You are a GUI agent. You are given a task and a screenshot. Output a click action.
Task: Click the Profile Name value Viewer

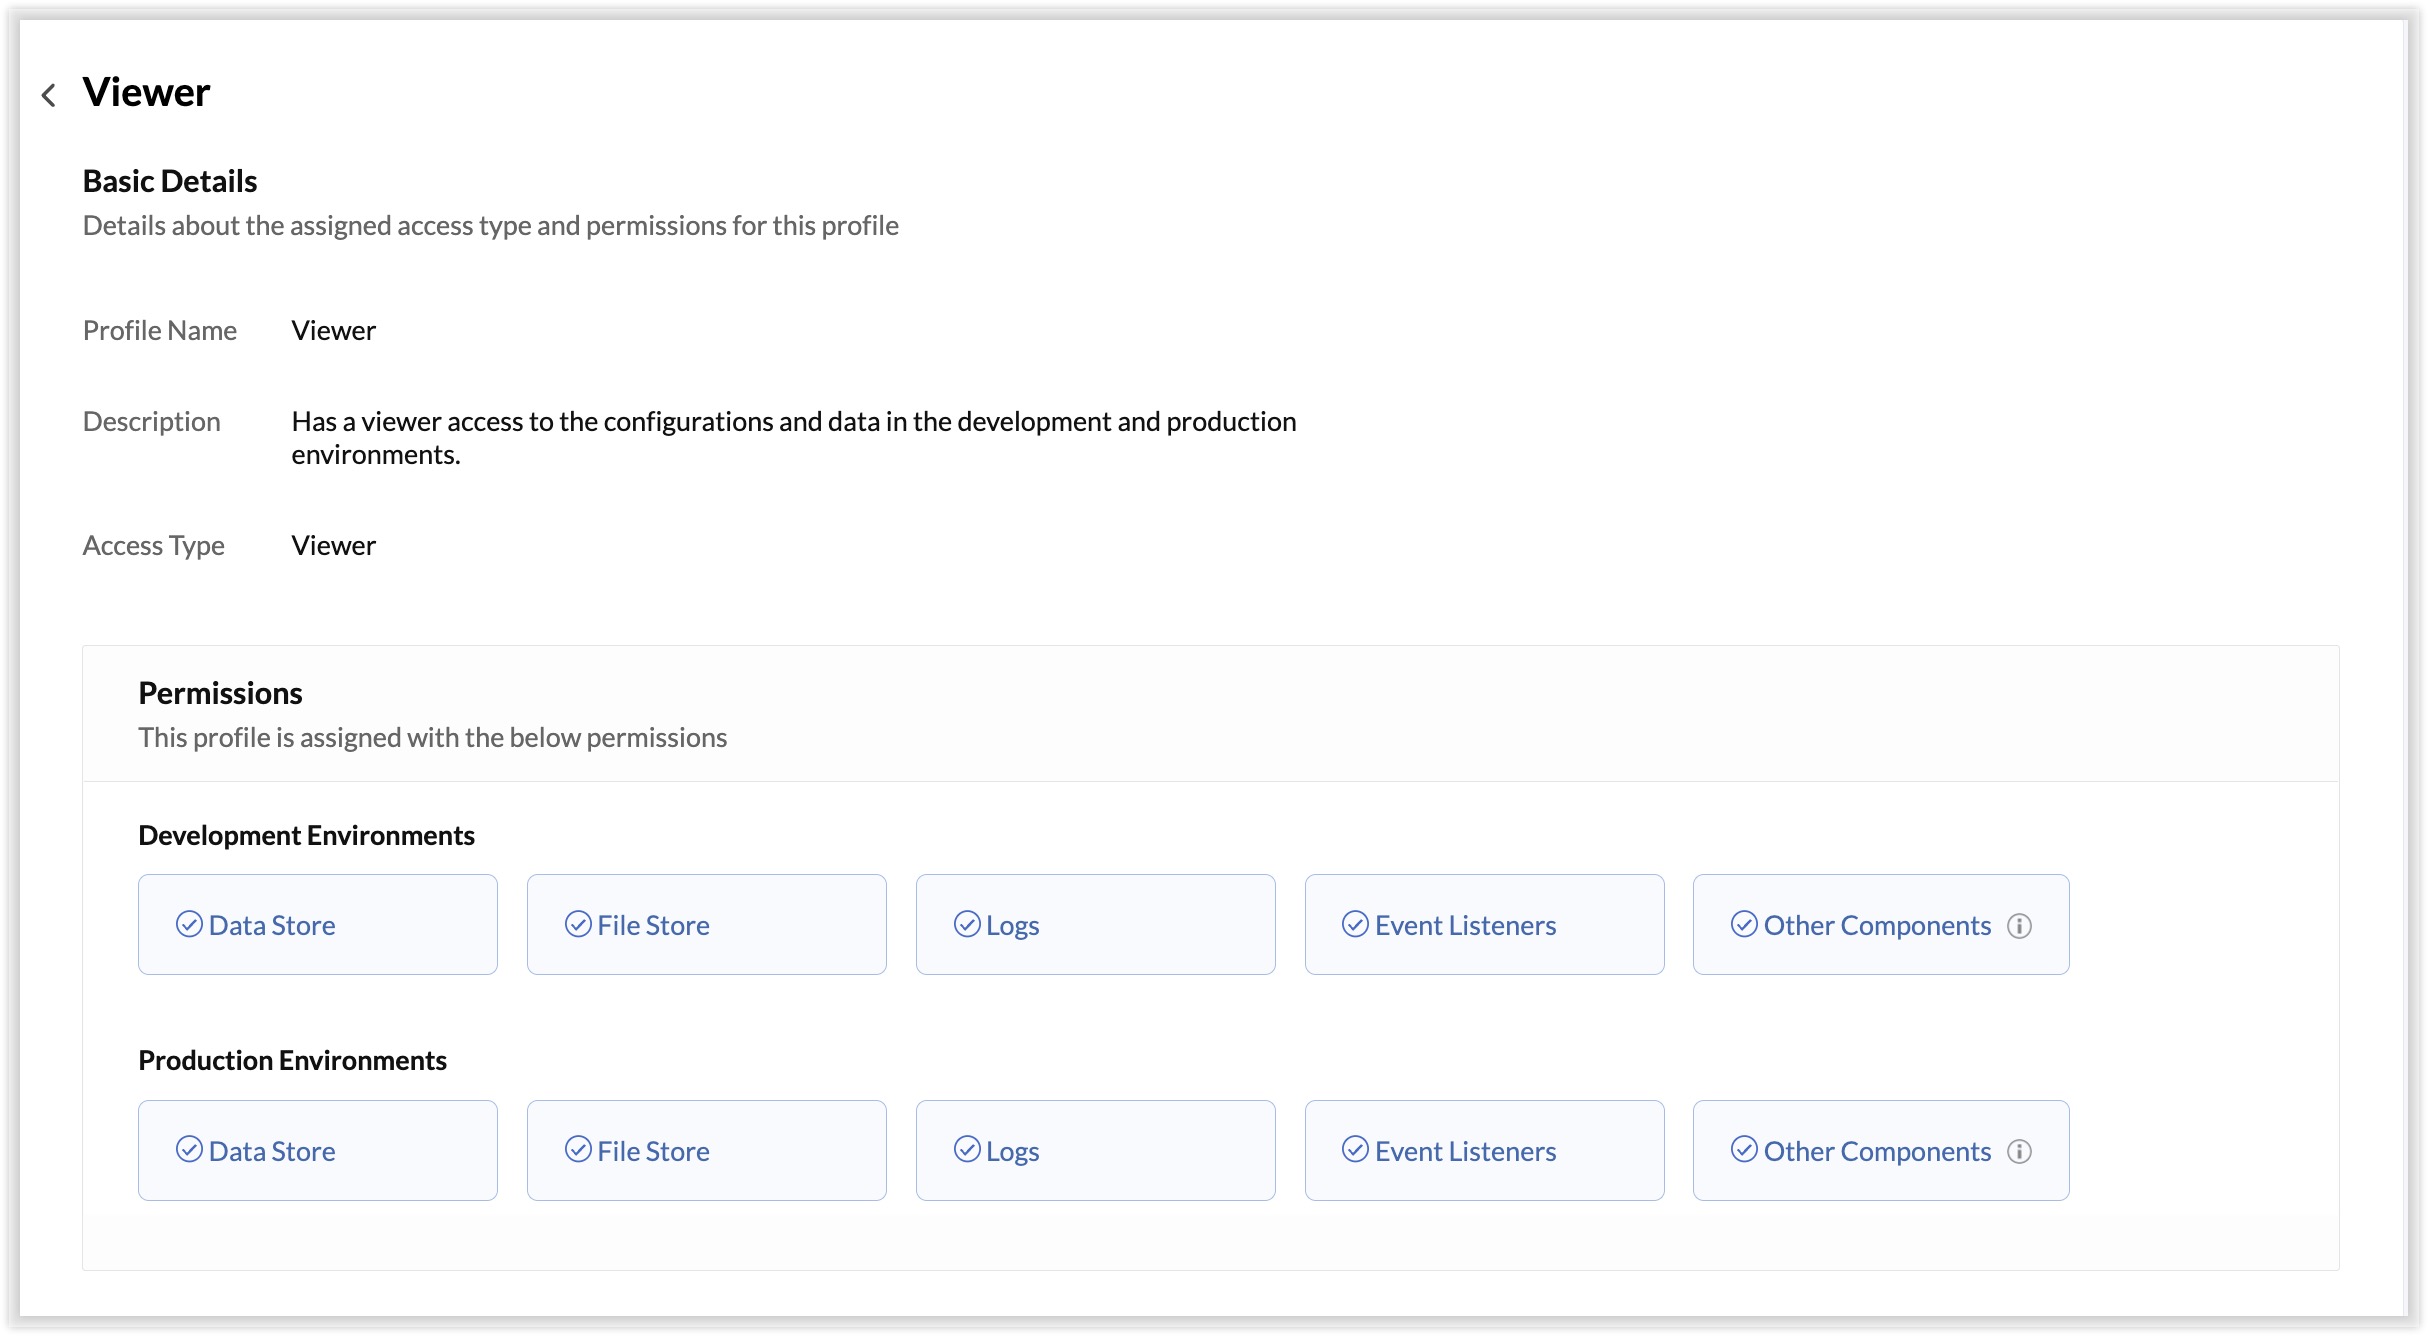coord(333,331)
